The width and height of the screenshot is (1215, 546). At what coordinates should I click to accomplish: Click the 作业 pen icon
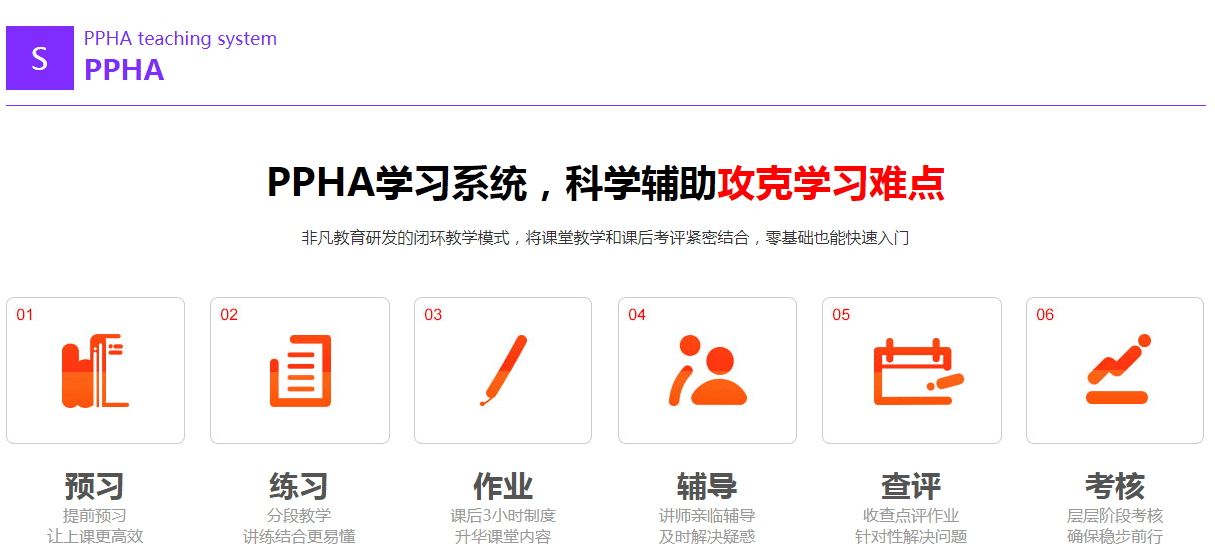coord(503,370)
